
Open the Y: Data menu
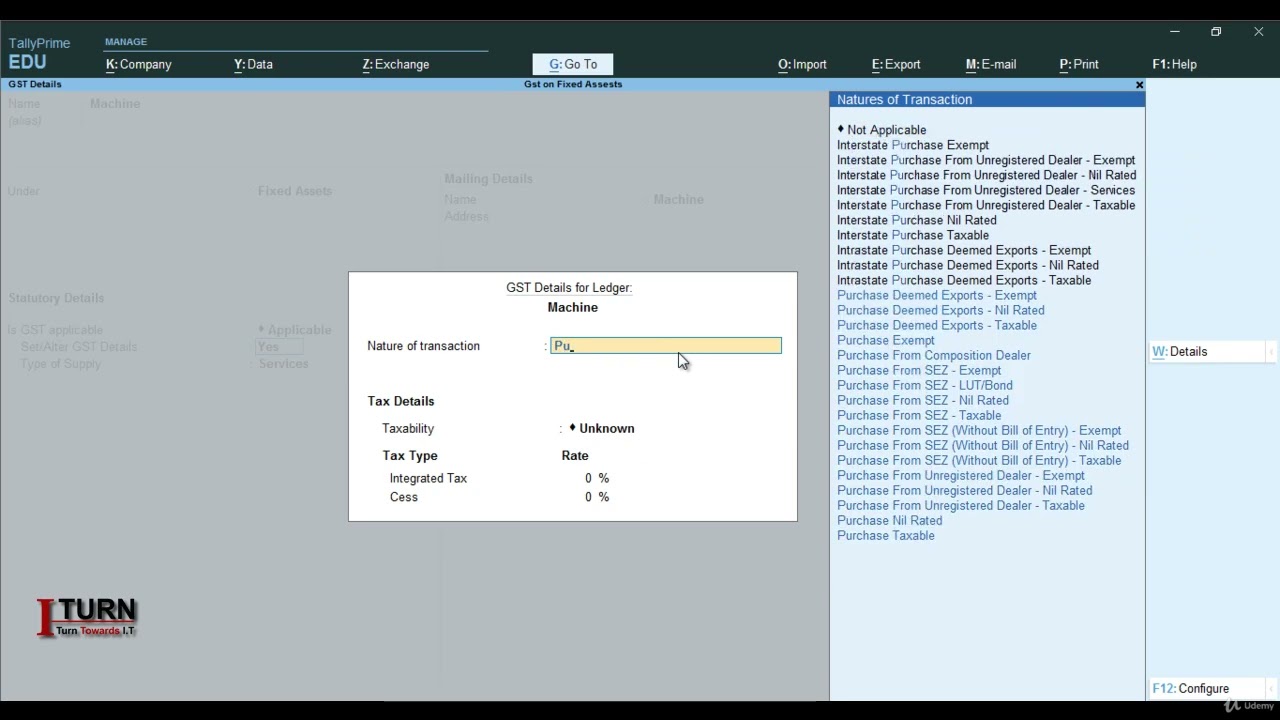[x=253, y=64]
